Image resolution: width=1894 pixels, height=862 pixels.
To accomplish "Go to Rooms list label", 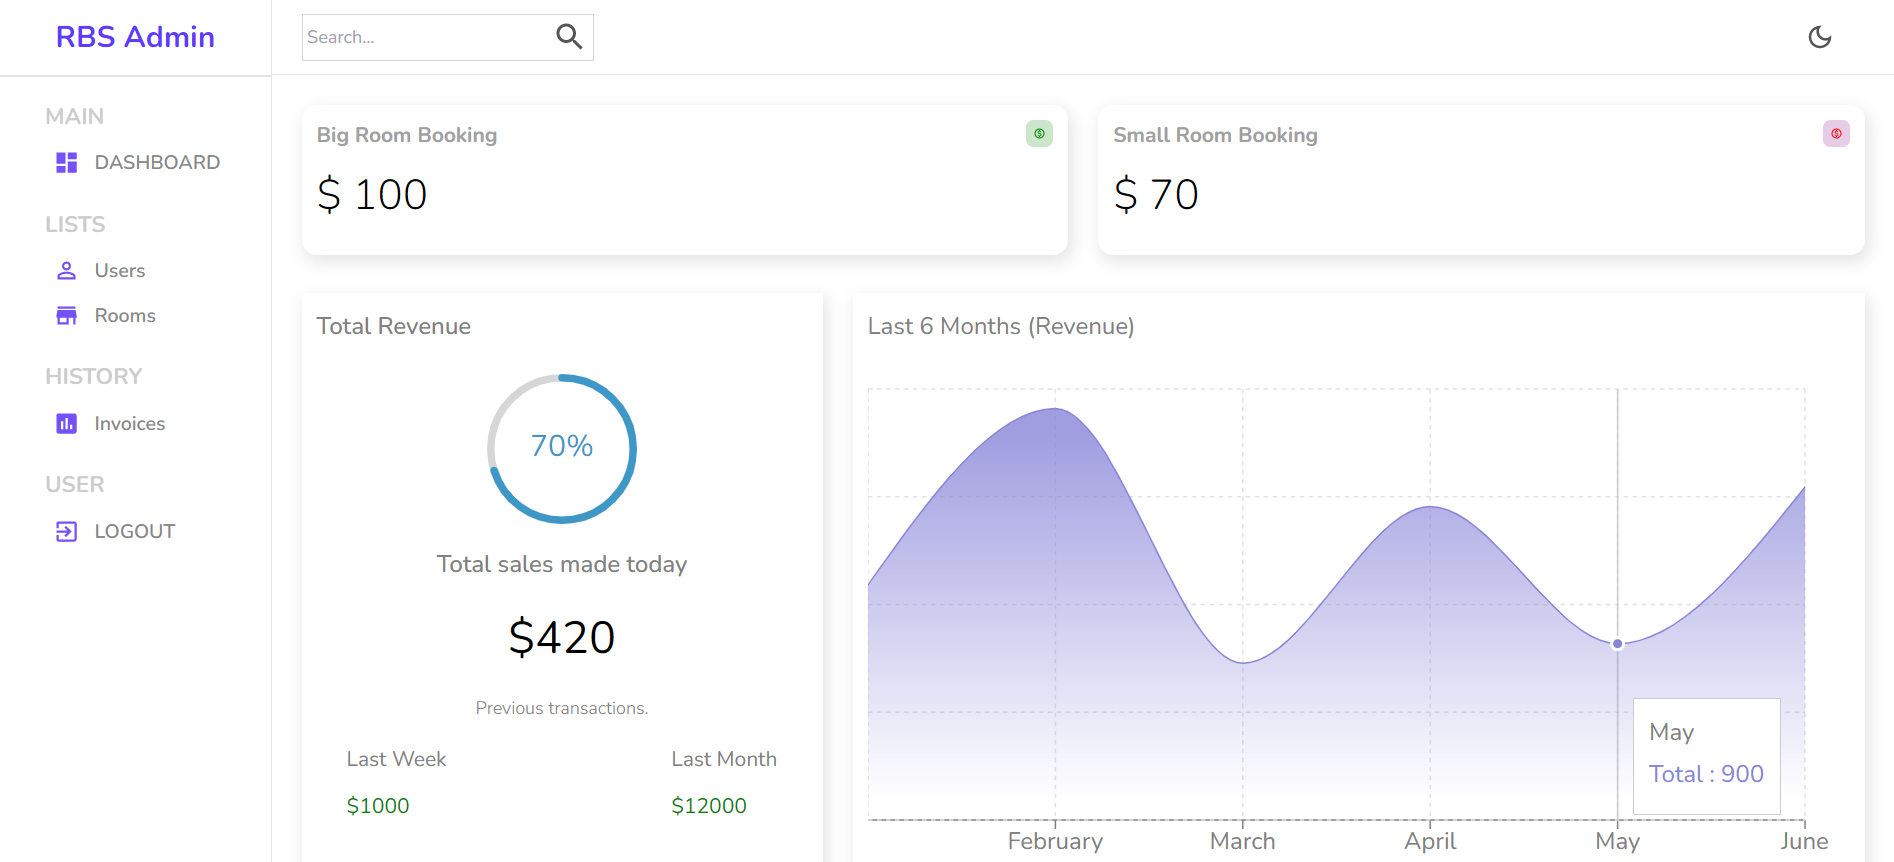I will pos(125,316).
